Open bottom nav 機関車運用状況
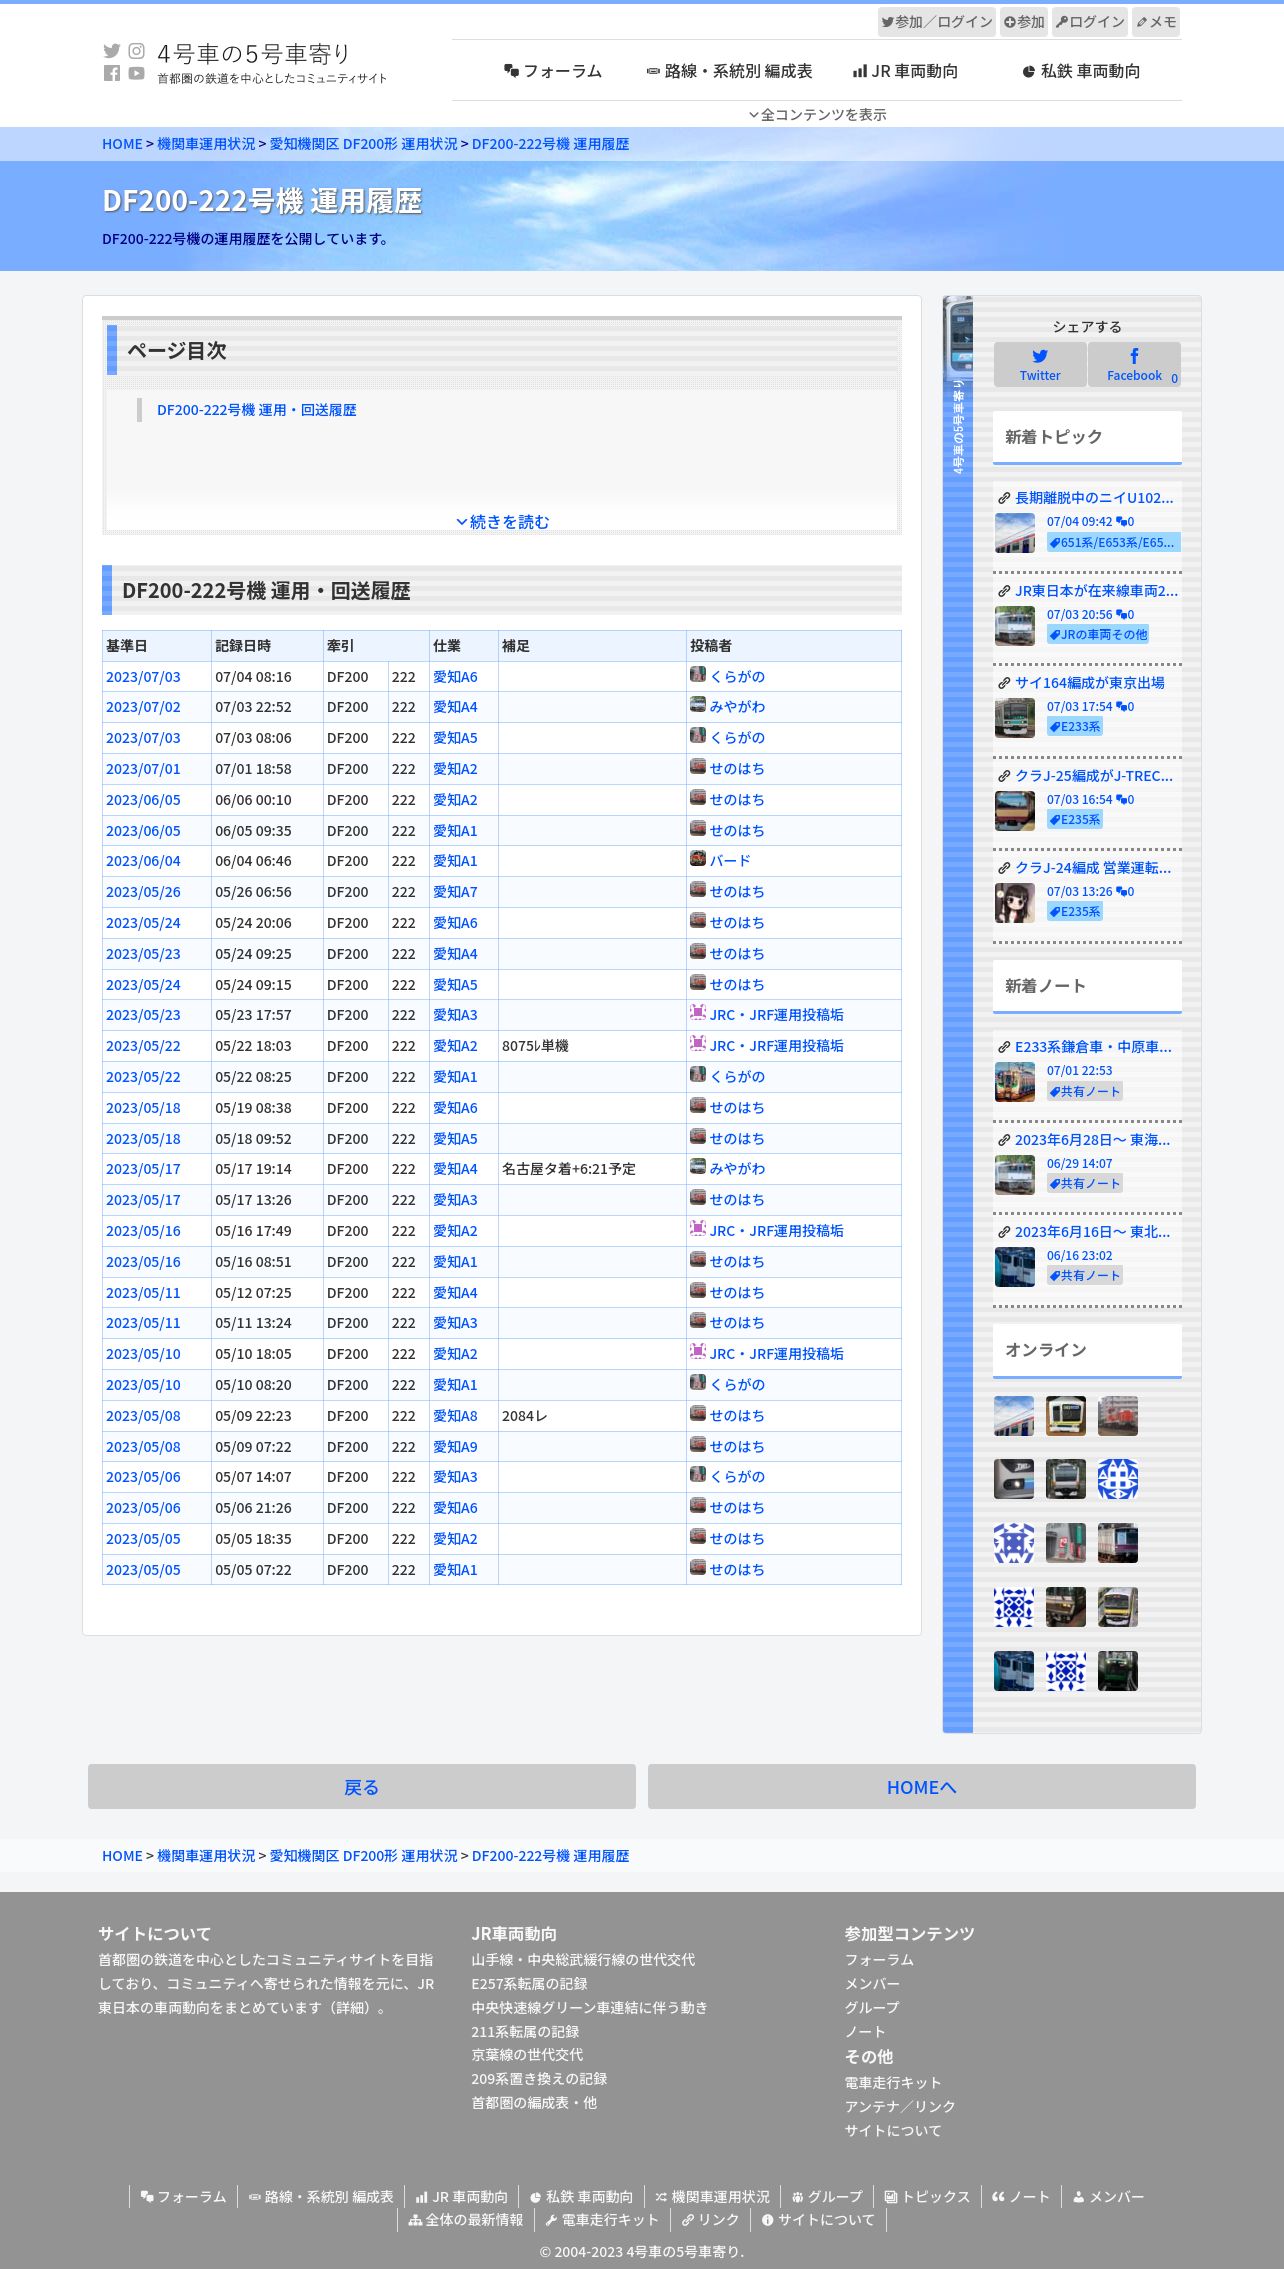 (712, 2197)
